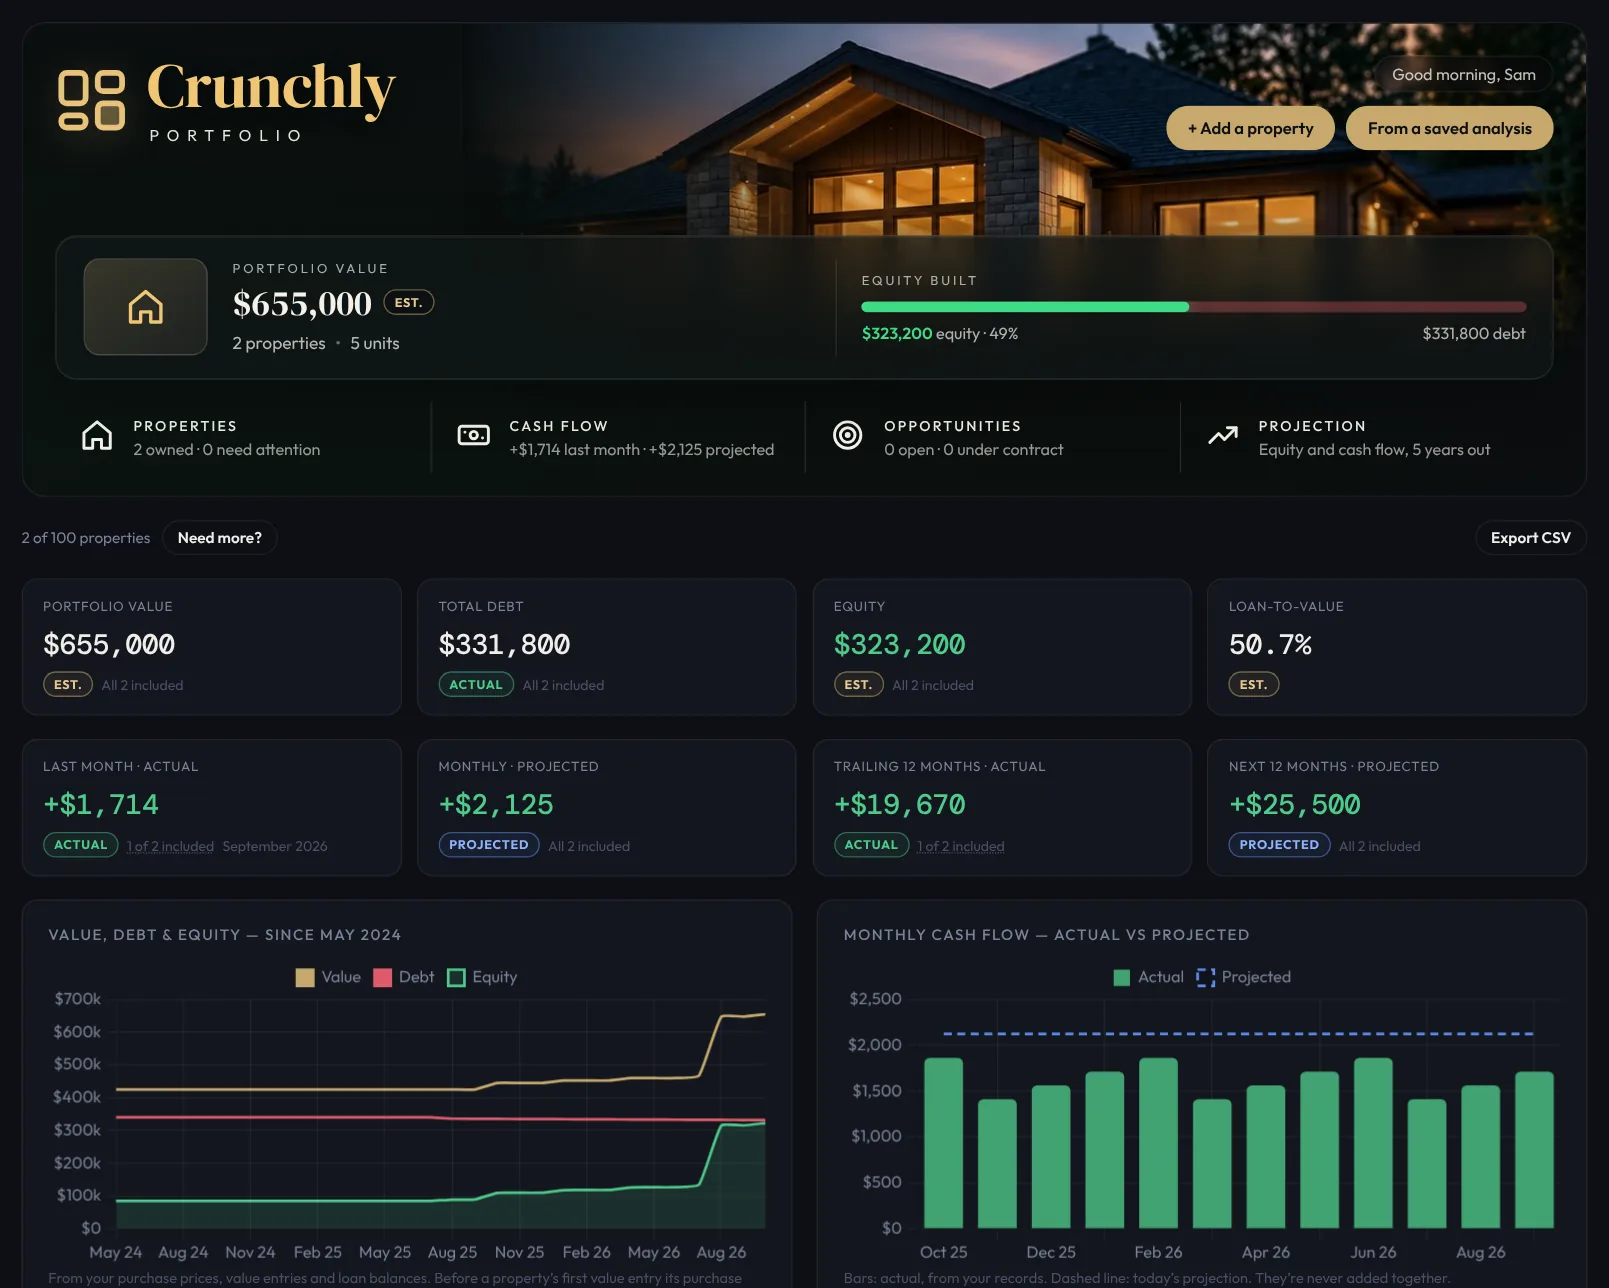Image resolution: width=1609 pixels, height=1288 pixels.
Task: Switch to the Cash Flow tab
Action: coord(618,438)
